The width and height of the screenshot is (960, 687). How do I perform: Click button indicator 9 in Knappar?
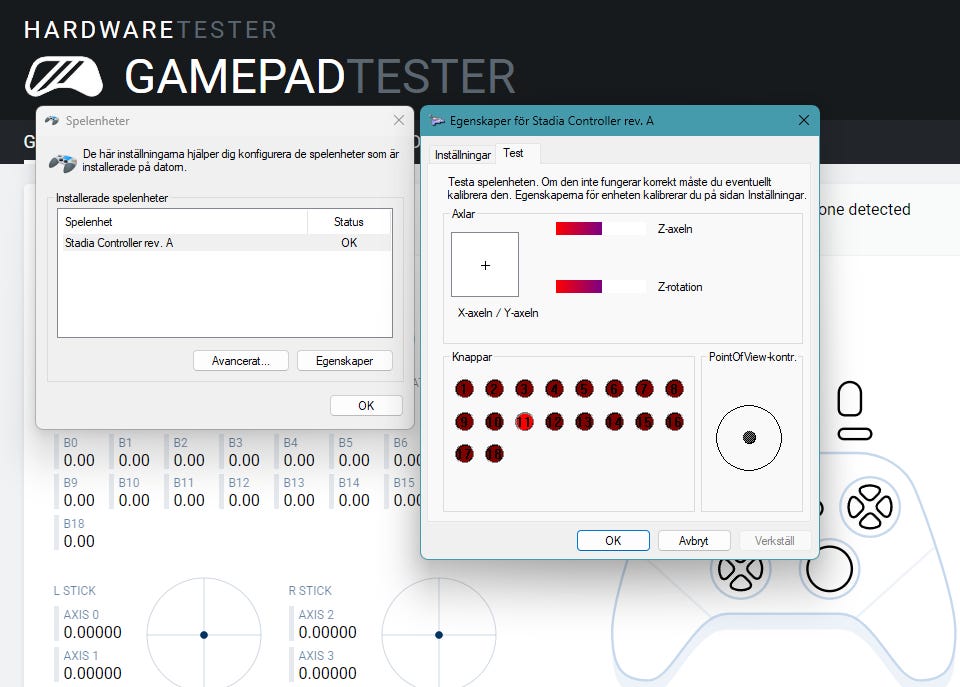tap(464, 422)
